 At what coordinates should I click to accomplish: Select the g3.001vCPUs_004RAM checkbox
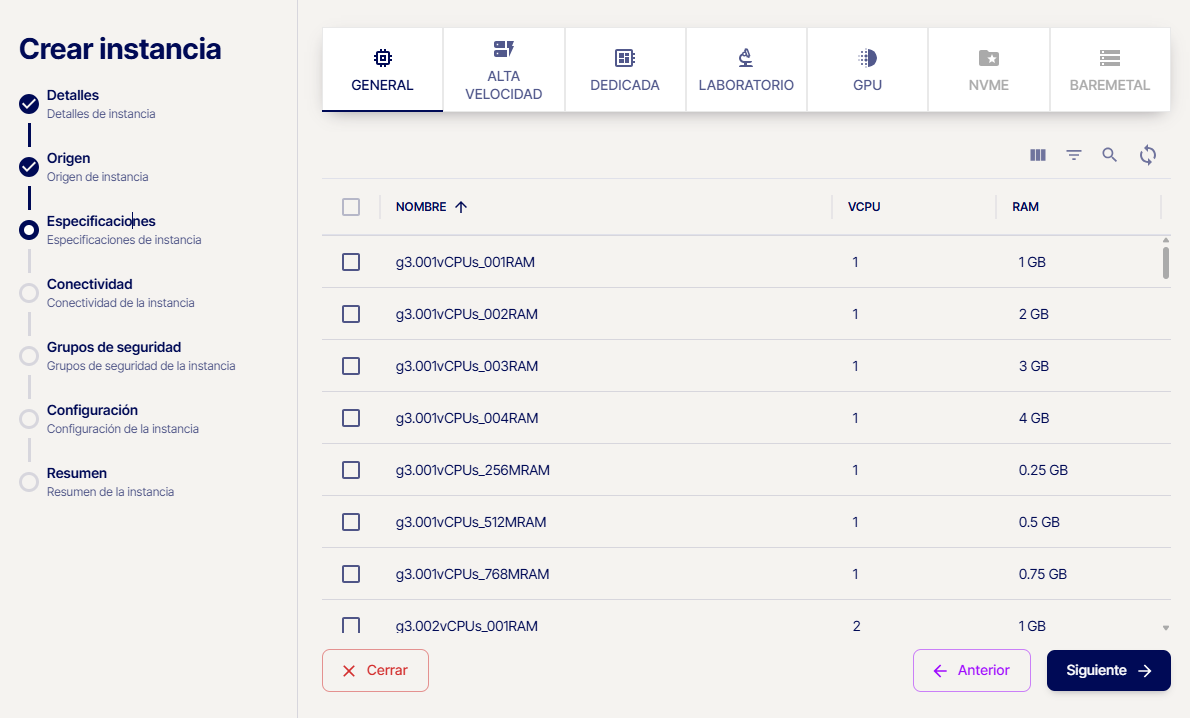(x=351, y=418)
